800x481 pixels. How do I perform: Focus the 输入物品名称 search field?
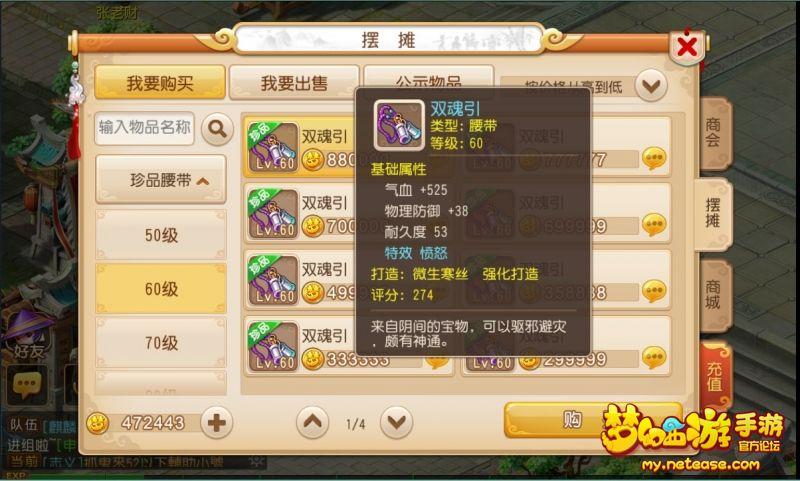144,128
